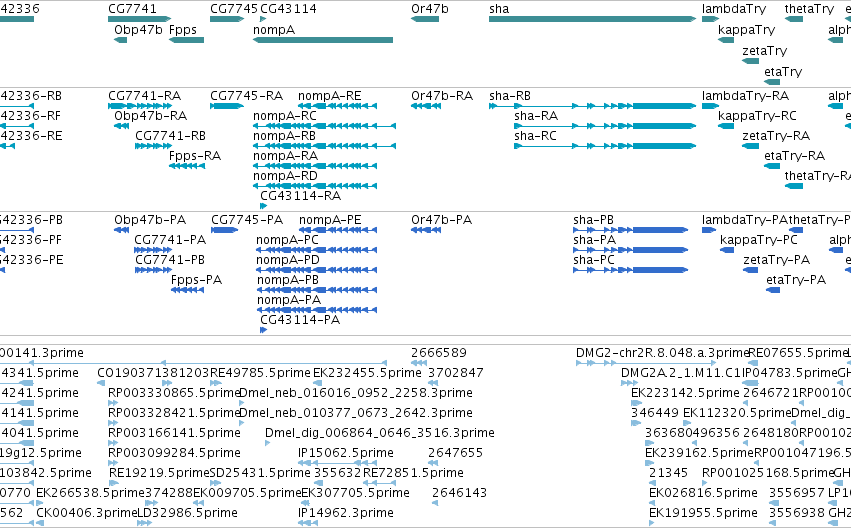Image resolution: width=851 pixels, height=528 pixels.
Task: Click protein nompA-PC label
Action: coord(288,240)
